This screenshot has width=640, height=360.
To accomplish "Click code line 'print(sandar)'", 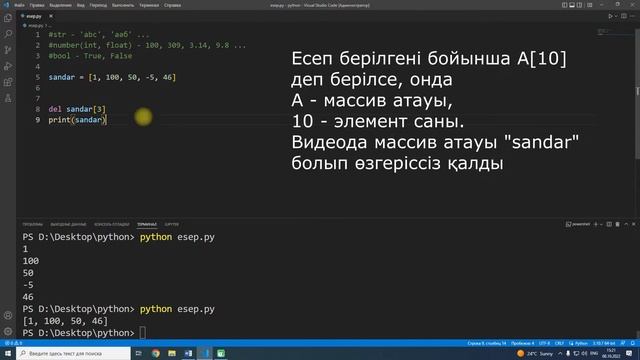I will click(x=78, y=120).
